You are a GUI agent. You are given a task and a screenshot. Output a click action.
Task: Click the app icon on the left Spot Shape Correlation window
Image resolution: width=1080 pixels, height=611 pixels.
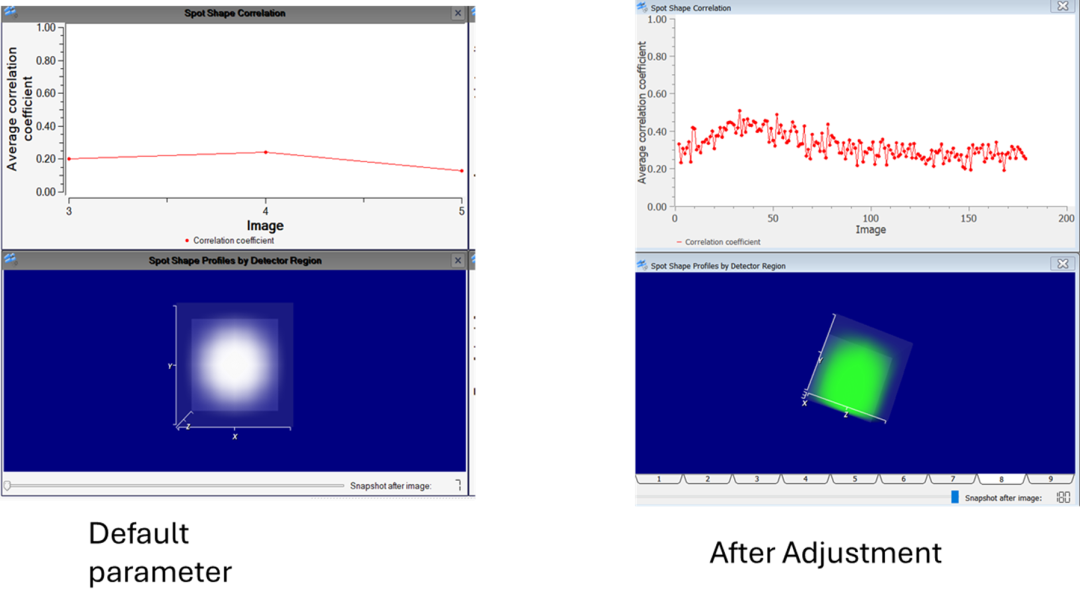pos(10,12)
